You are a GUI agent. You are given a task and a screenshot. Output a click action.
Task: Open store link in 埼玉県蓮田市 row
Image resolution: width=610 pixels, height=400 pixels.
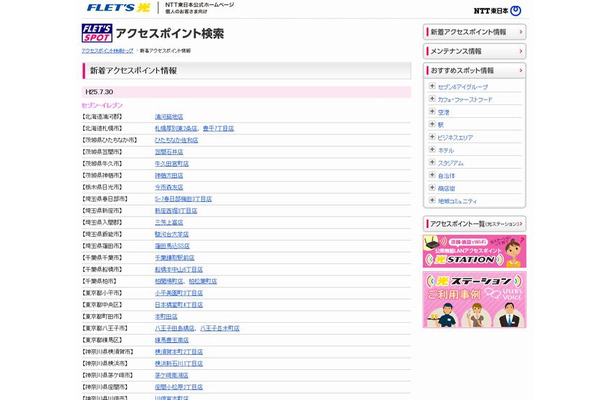(x=172, y=246)
